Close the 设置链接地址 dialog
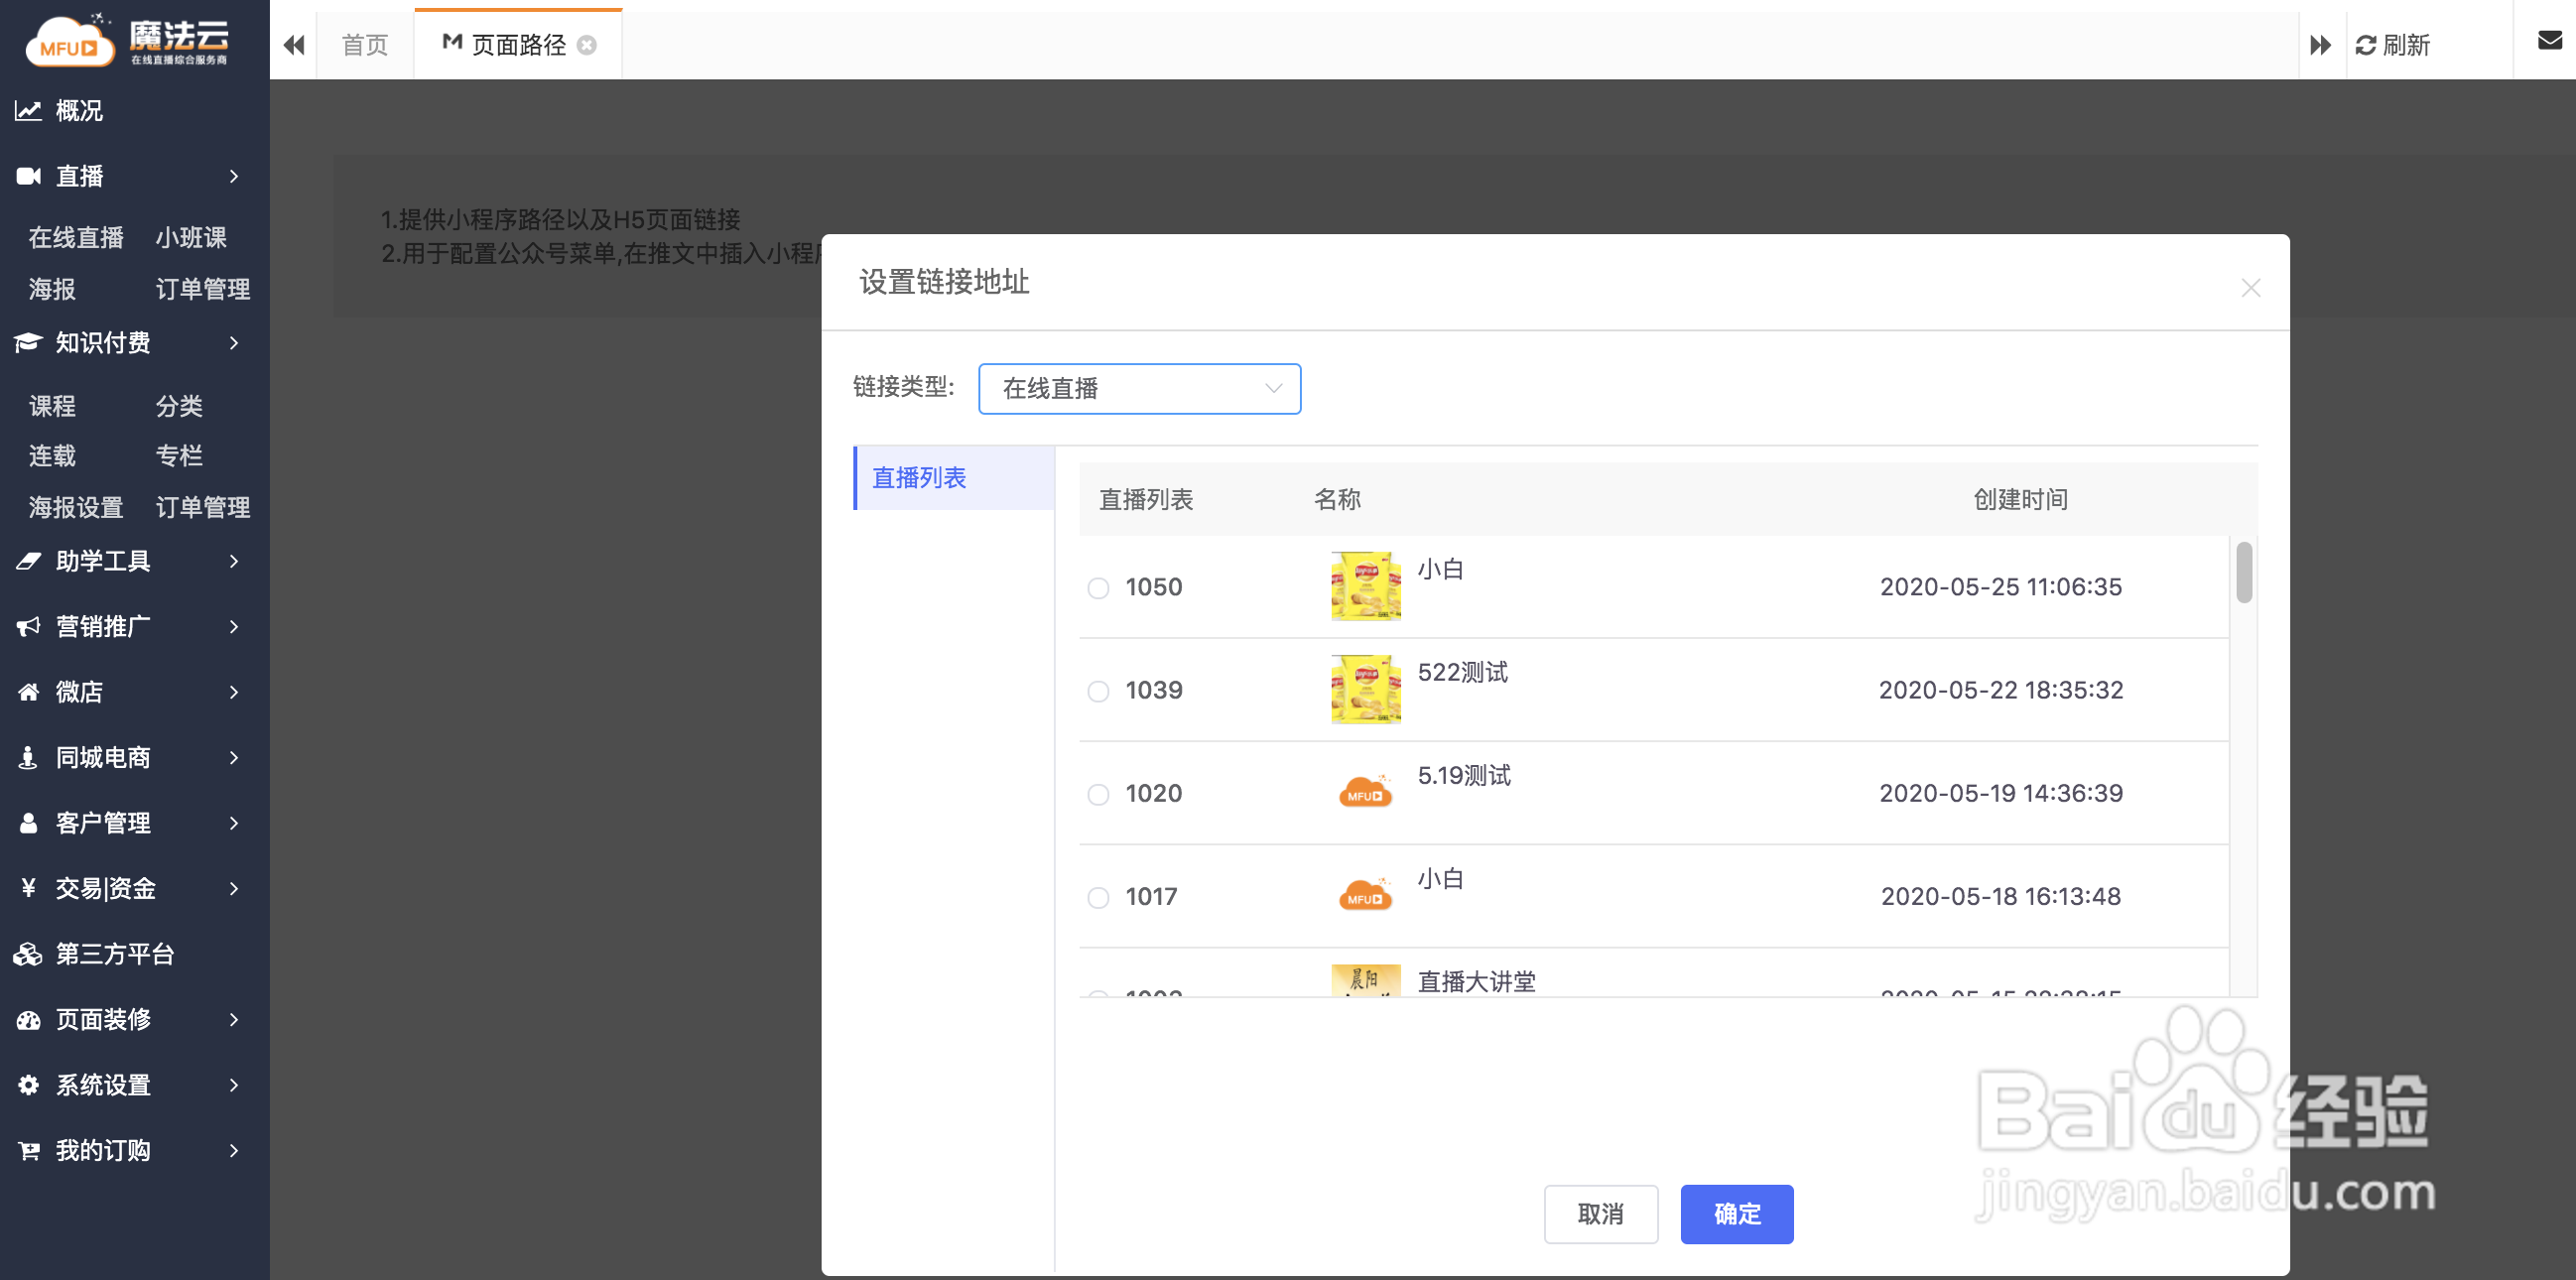Viewport: 2576px width, 1280px height. [2250, 288]
